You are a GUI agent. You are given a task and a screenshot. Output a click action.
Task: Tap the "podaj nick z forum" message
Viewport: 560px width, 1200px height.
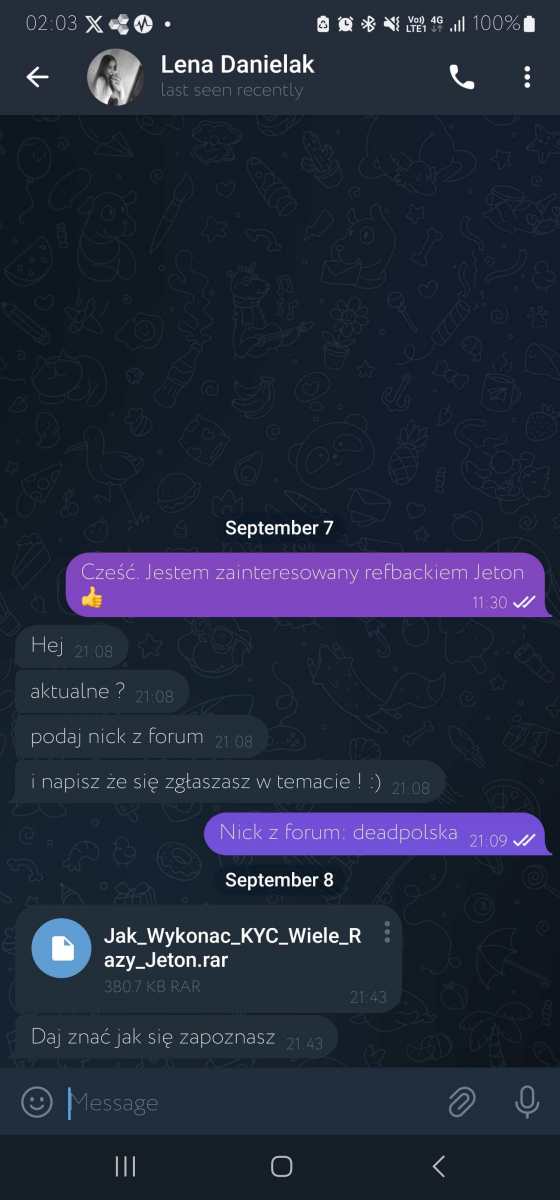point(141,738)
